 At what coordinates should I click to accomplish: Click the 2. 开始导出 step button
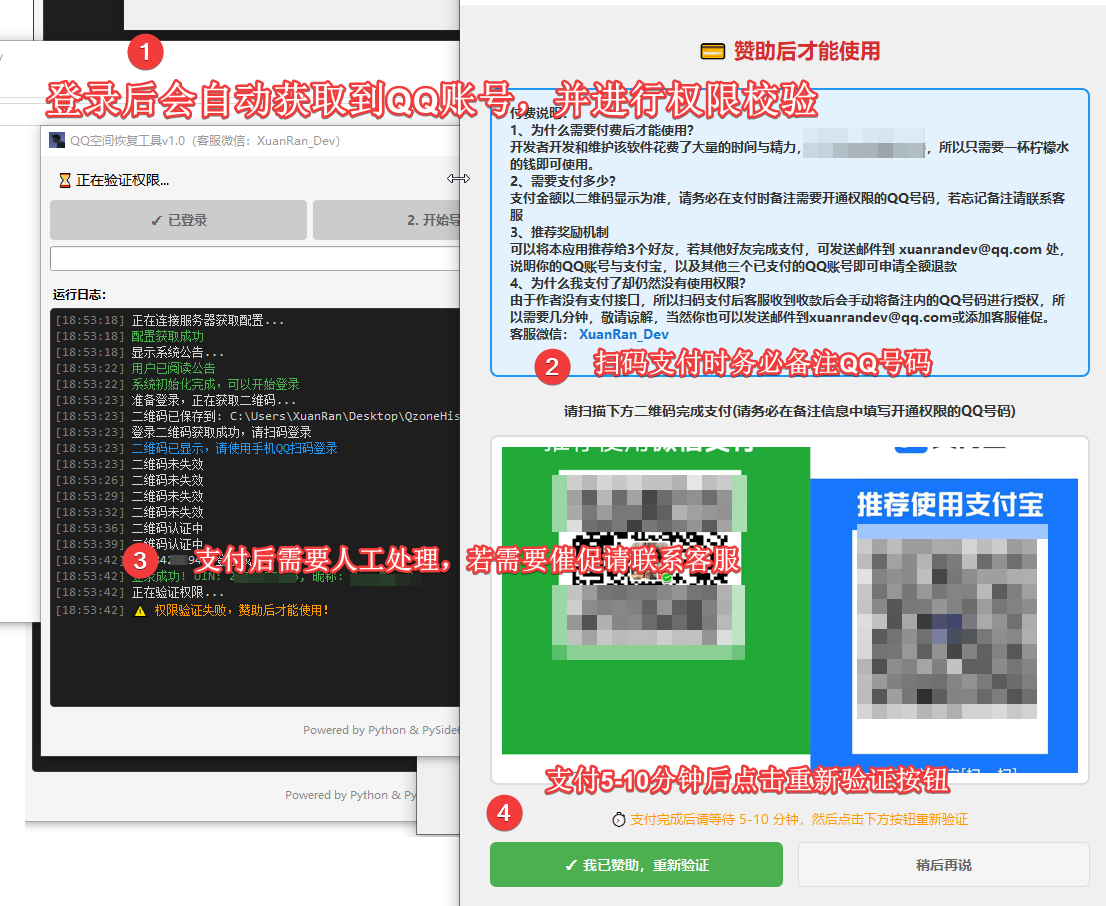(386, 220)
